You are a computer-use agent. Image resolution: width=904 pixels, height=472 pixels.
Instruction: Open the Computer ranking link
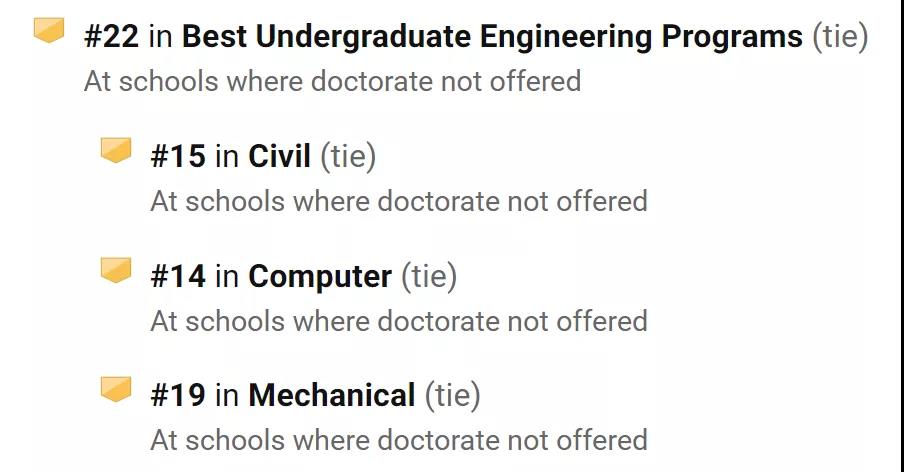(x=320, y=276)
